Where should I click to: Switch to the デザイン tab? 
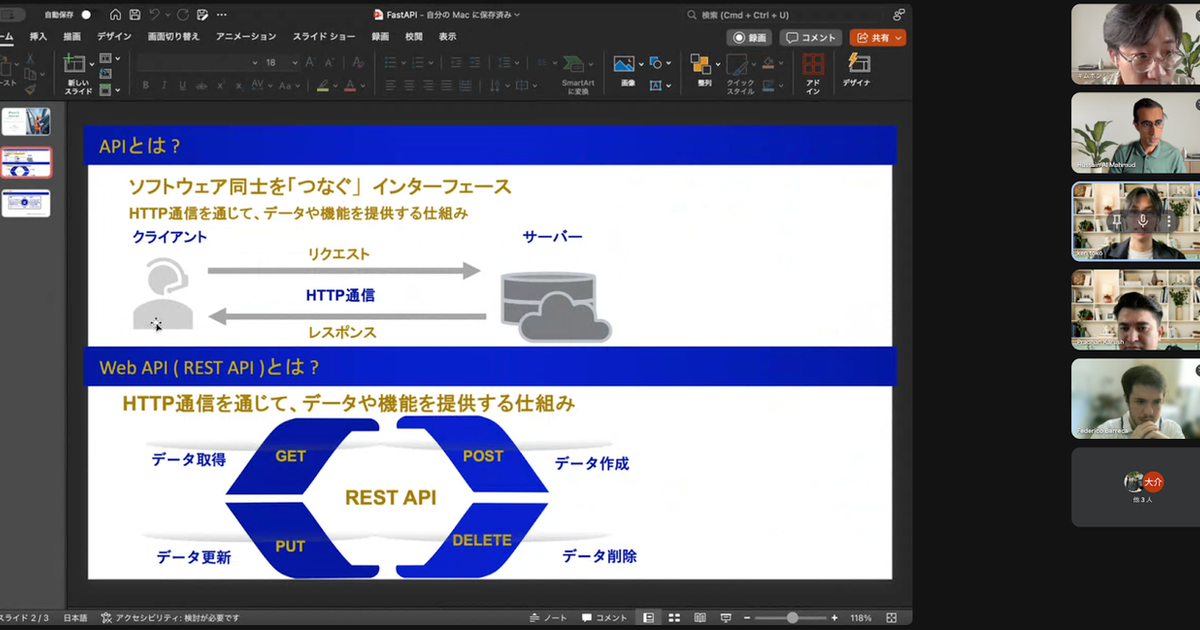[x=114, y=37]
